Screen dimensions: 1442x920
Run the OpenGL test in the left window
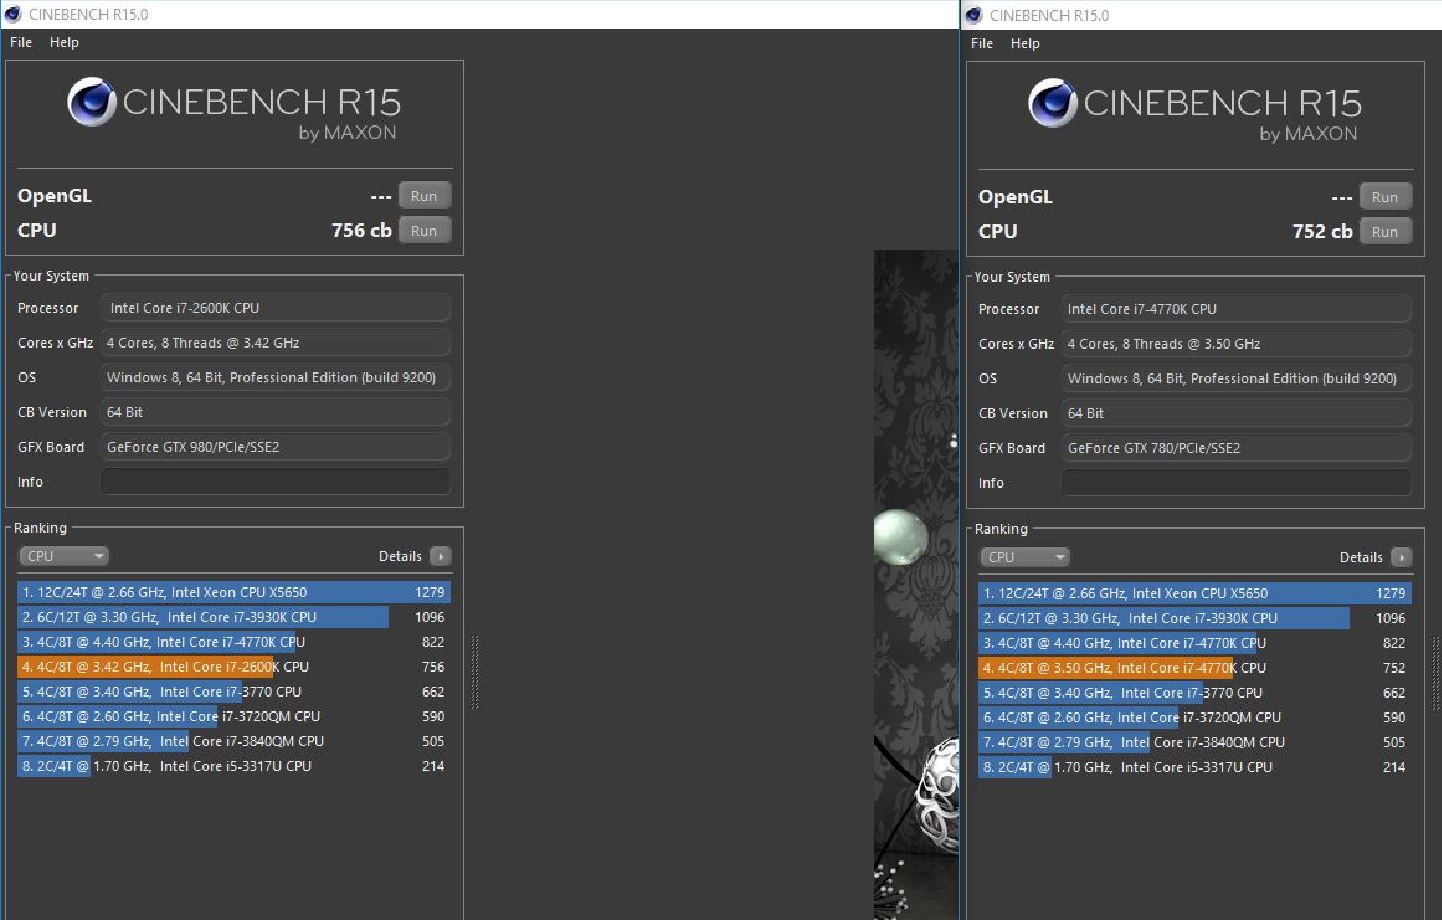point(424,196)
